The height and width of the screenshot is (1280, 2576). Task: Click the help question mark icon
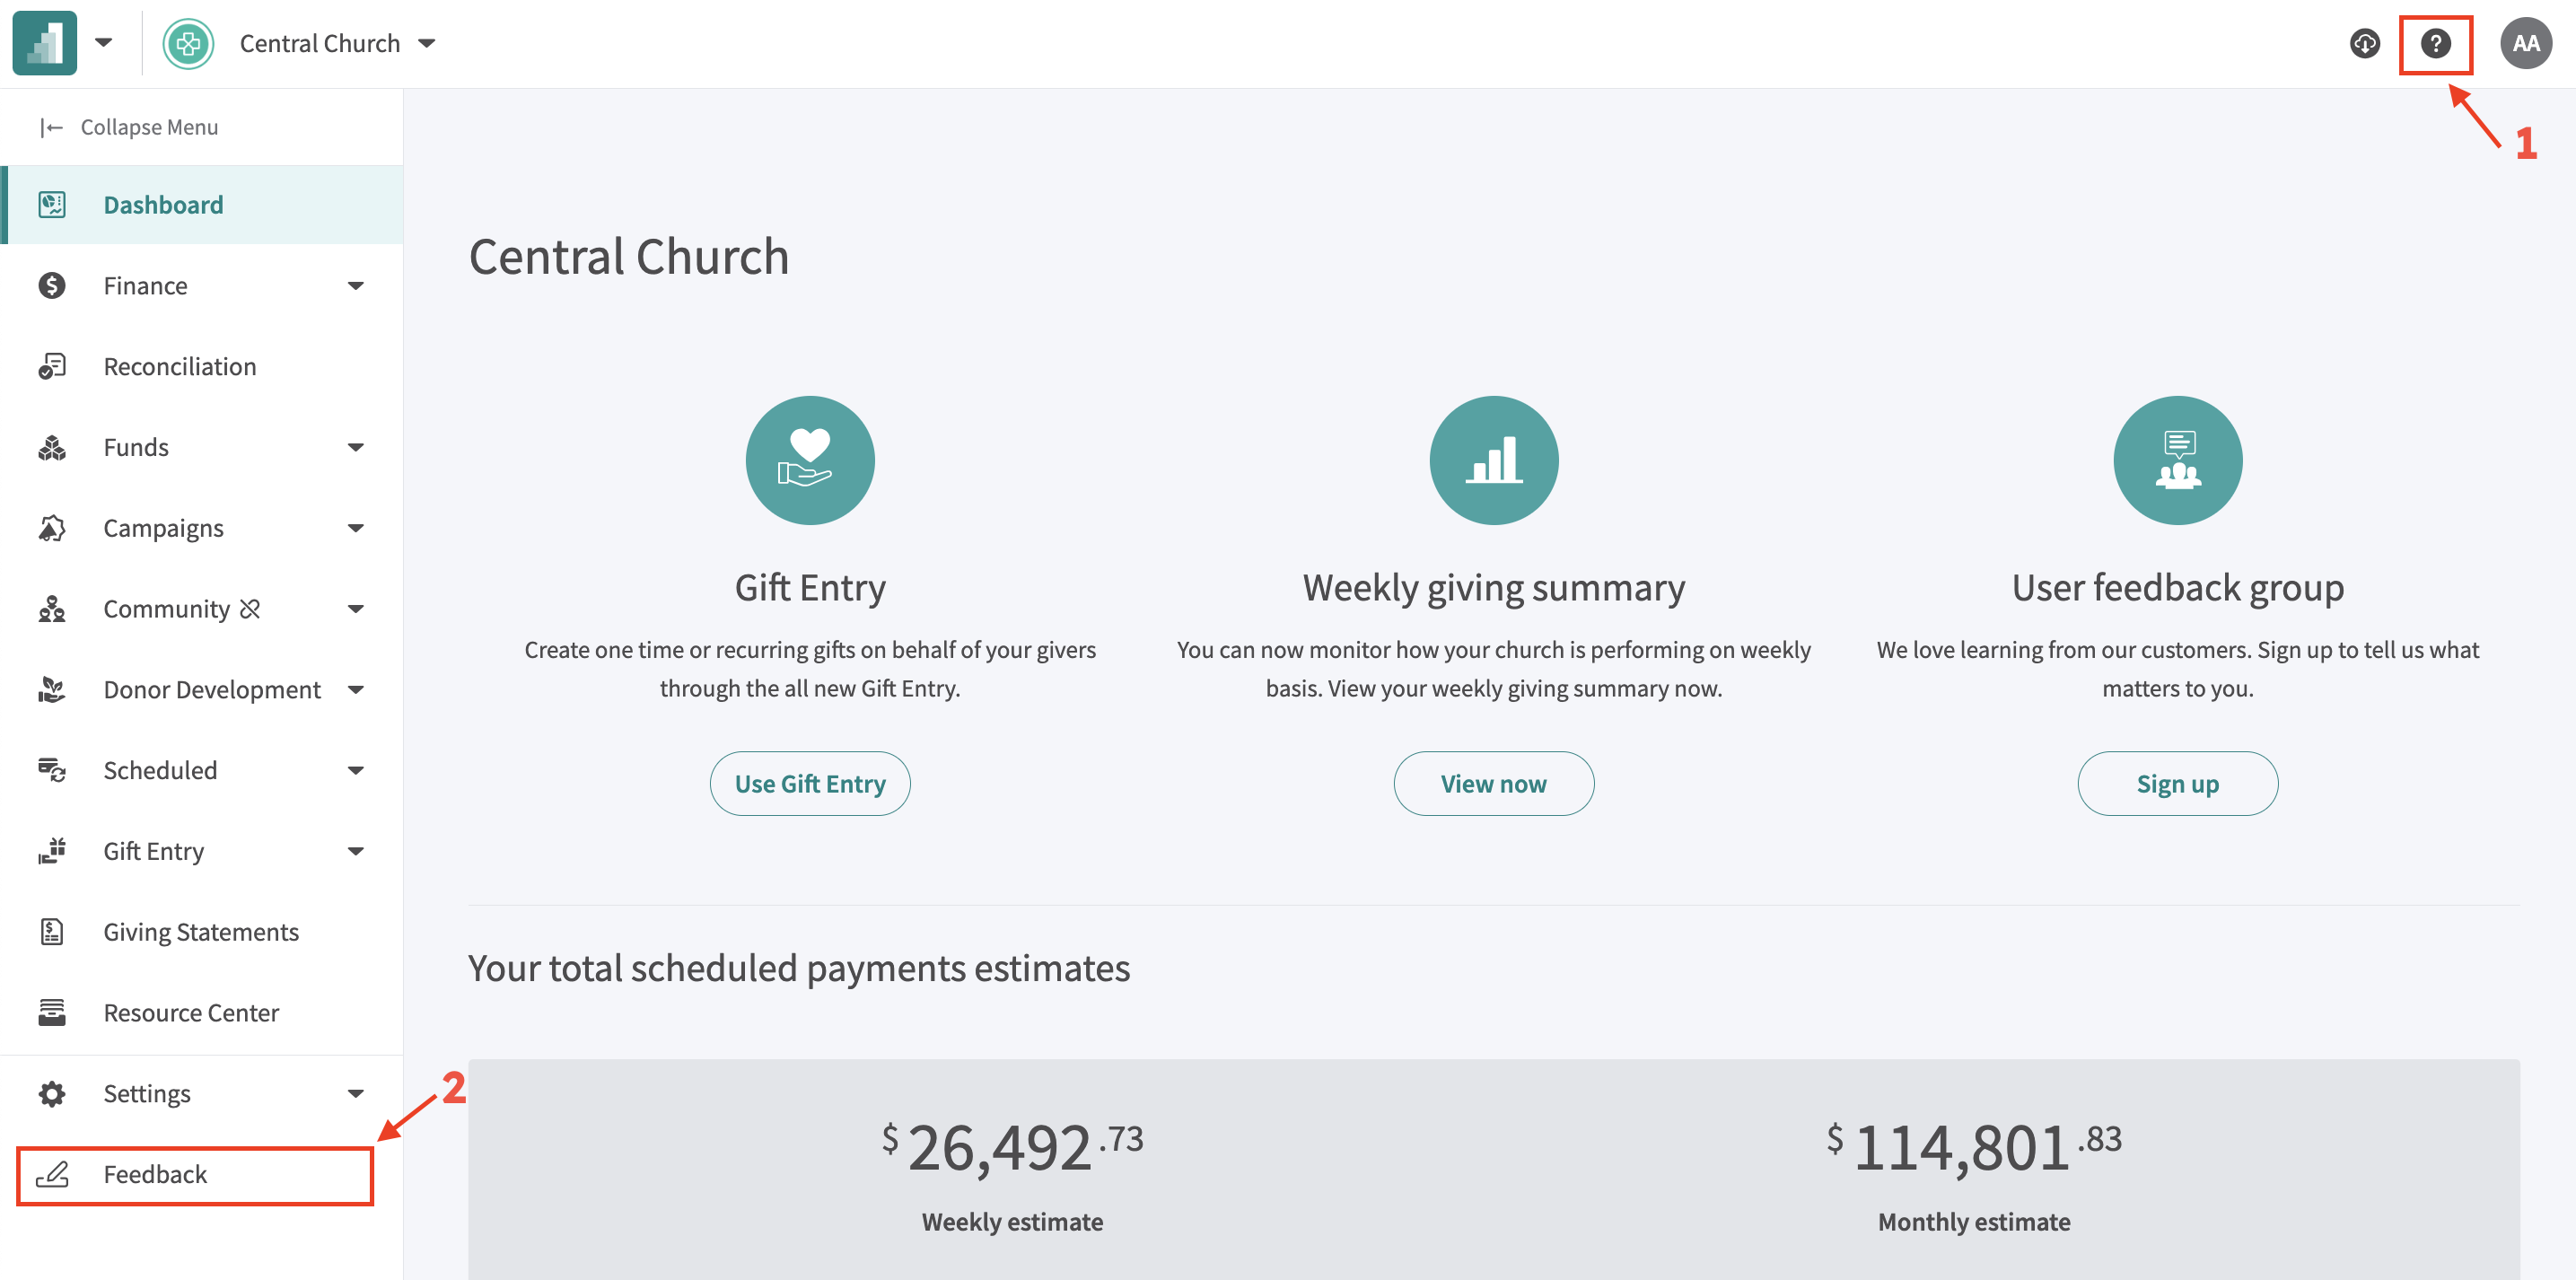pos(2435,44)
